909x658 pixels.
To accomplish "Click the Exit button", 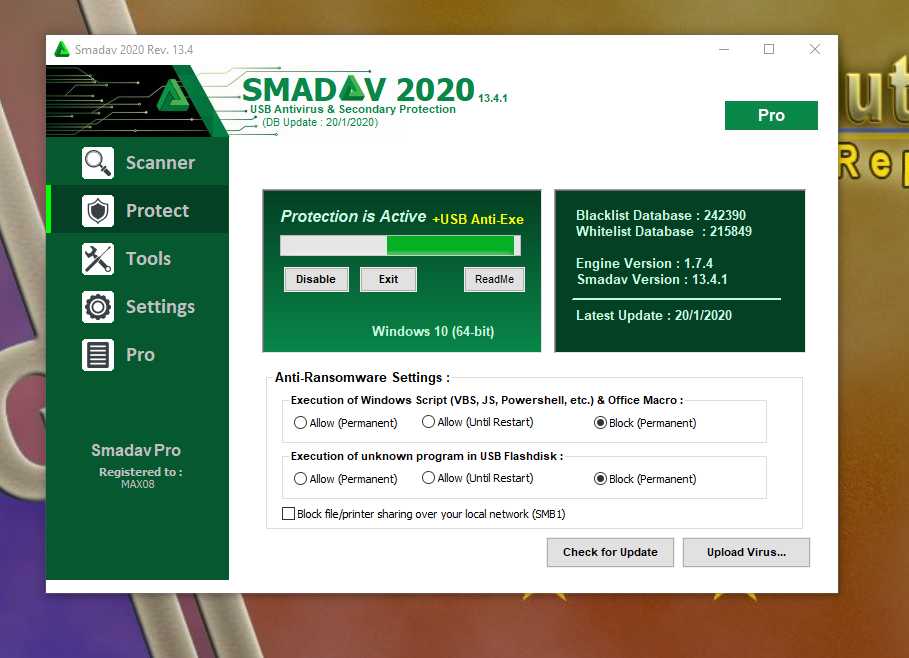I will (388, 279).
